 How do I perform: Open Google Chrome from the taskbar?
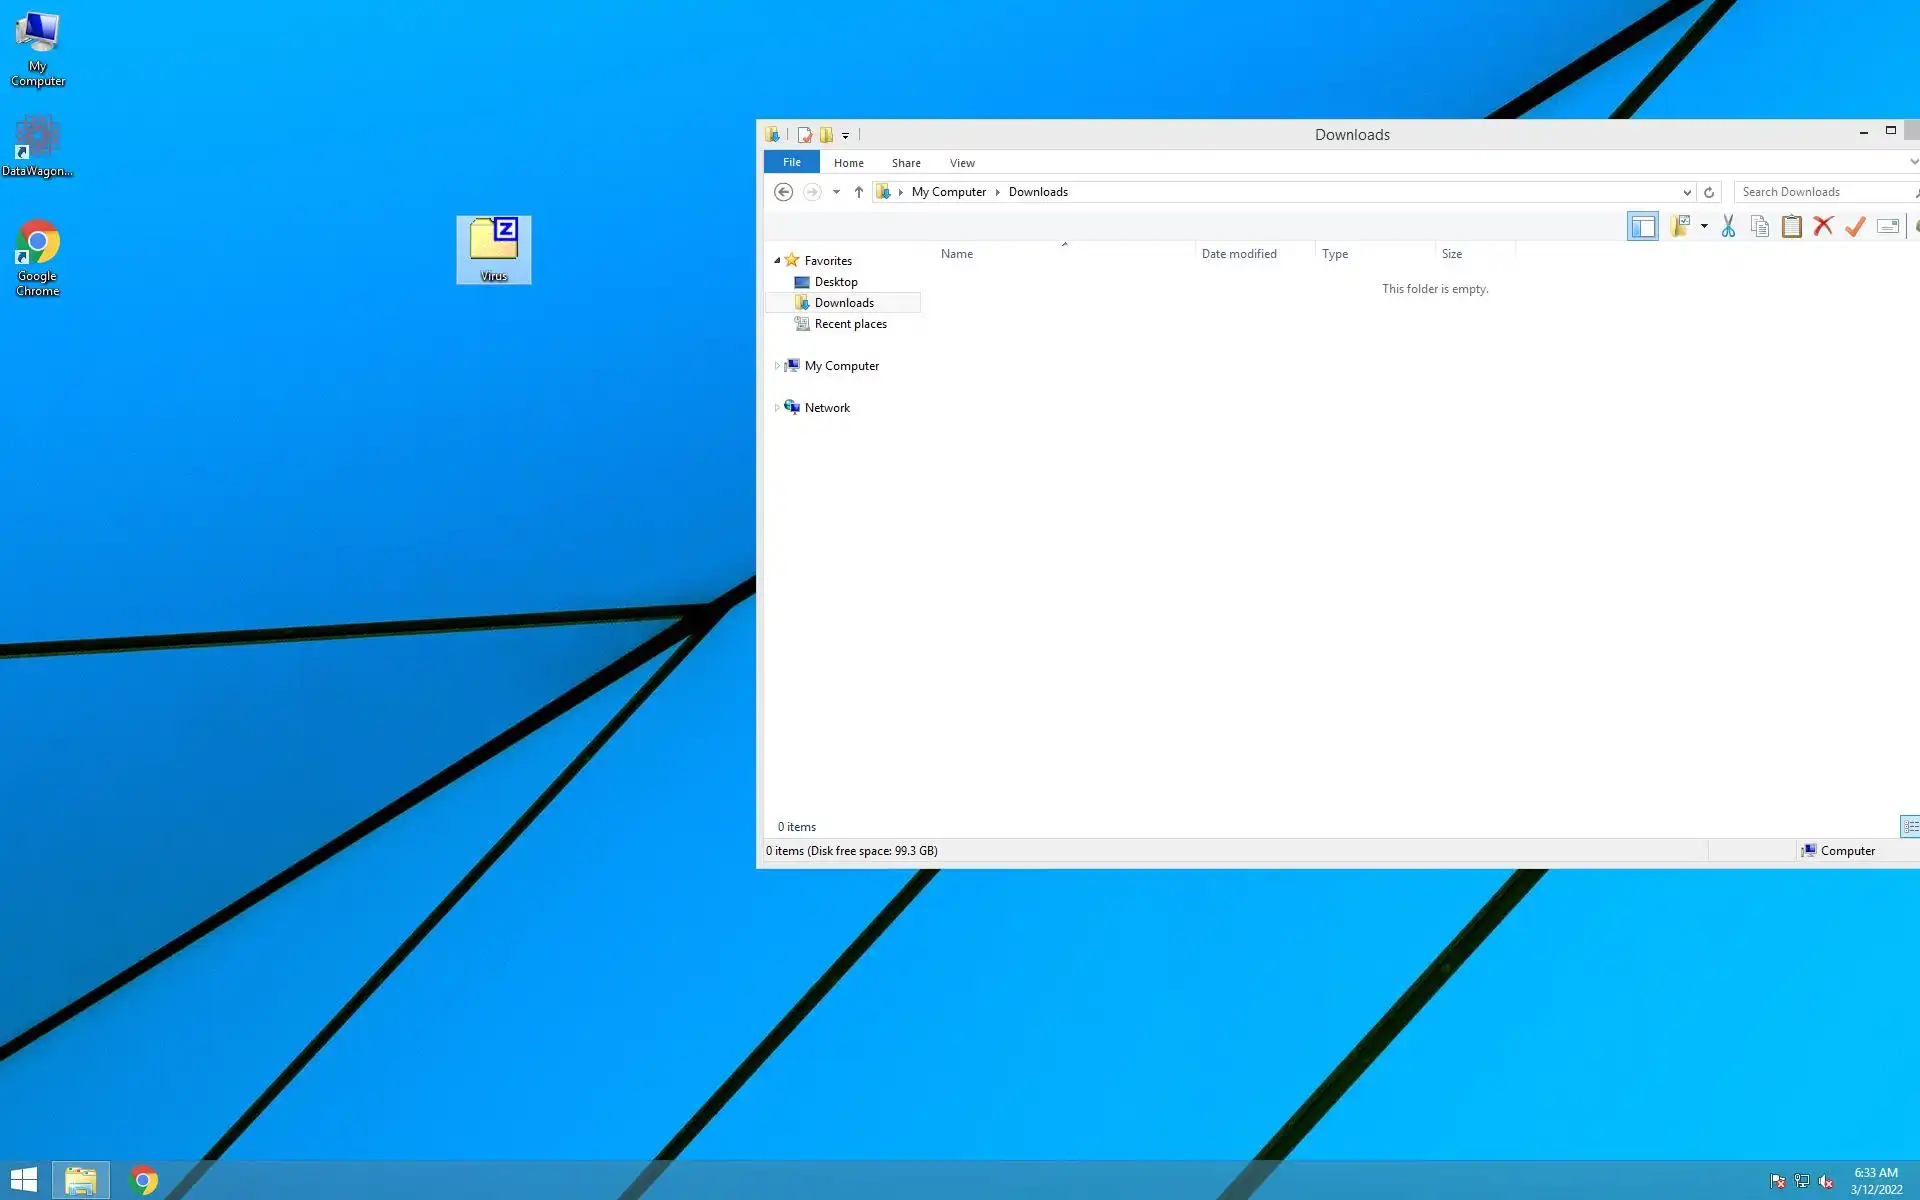(144, 1181)
